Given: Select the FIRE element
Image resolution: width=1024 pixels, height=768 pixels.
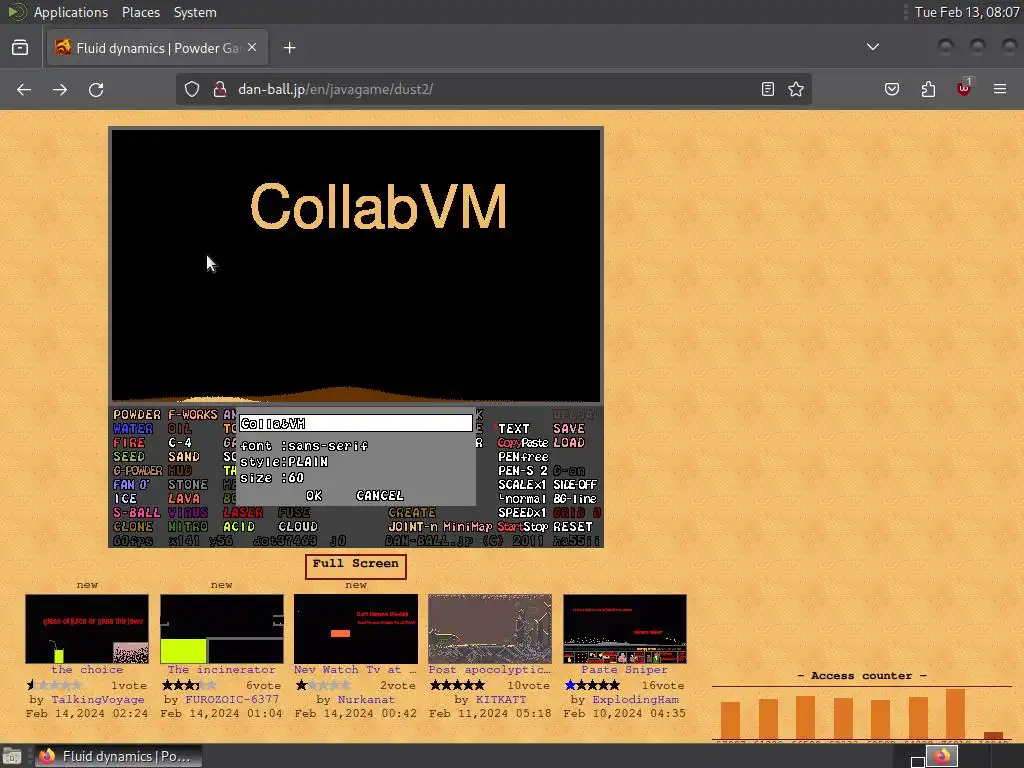Looking at the screenshot, I should click(x=129, y=443).
